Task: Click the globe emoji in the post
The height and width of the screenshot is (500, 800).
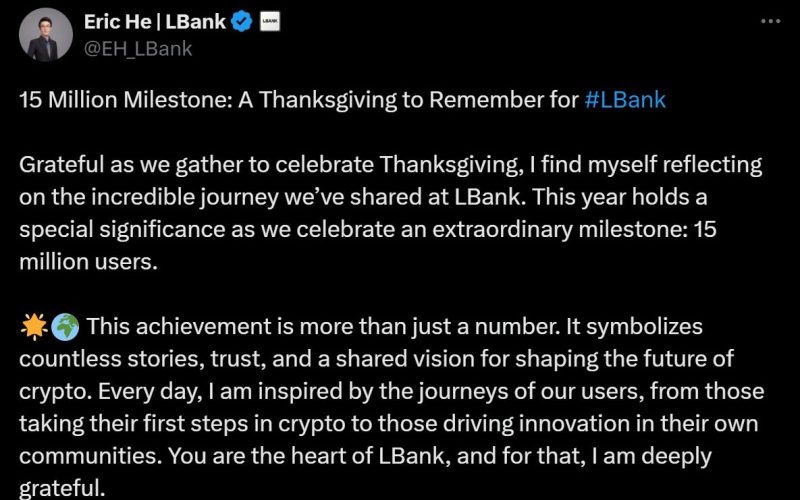Action: click(x=64, y=327)
